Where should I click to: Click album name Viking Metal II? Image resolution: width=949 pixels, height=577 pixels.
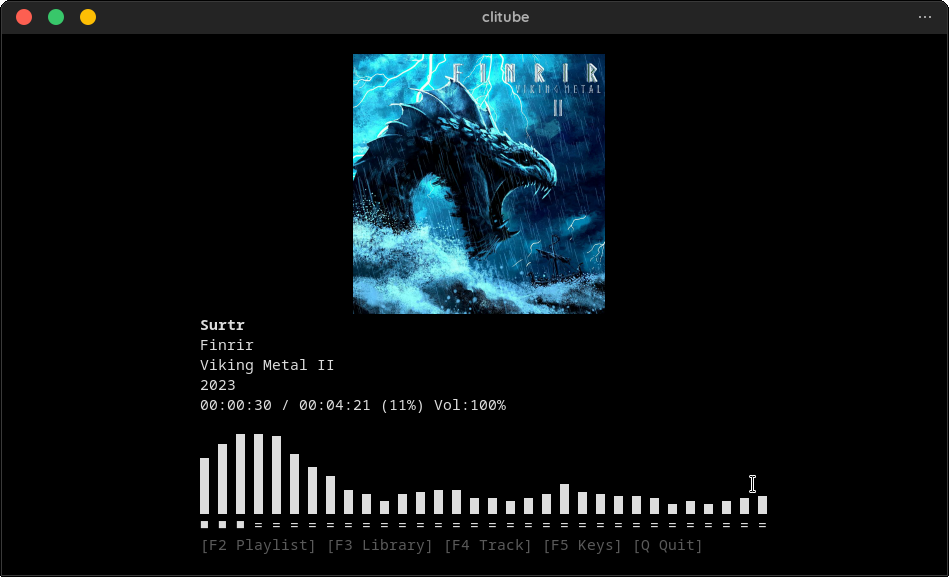click(x=267, y=365)
